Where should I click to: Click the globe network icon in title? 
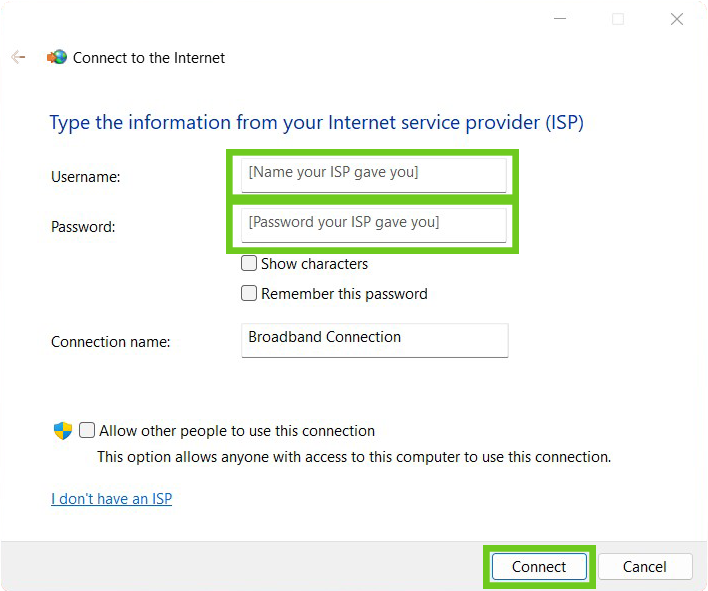57,58
